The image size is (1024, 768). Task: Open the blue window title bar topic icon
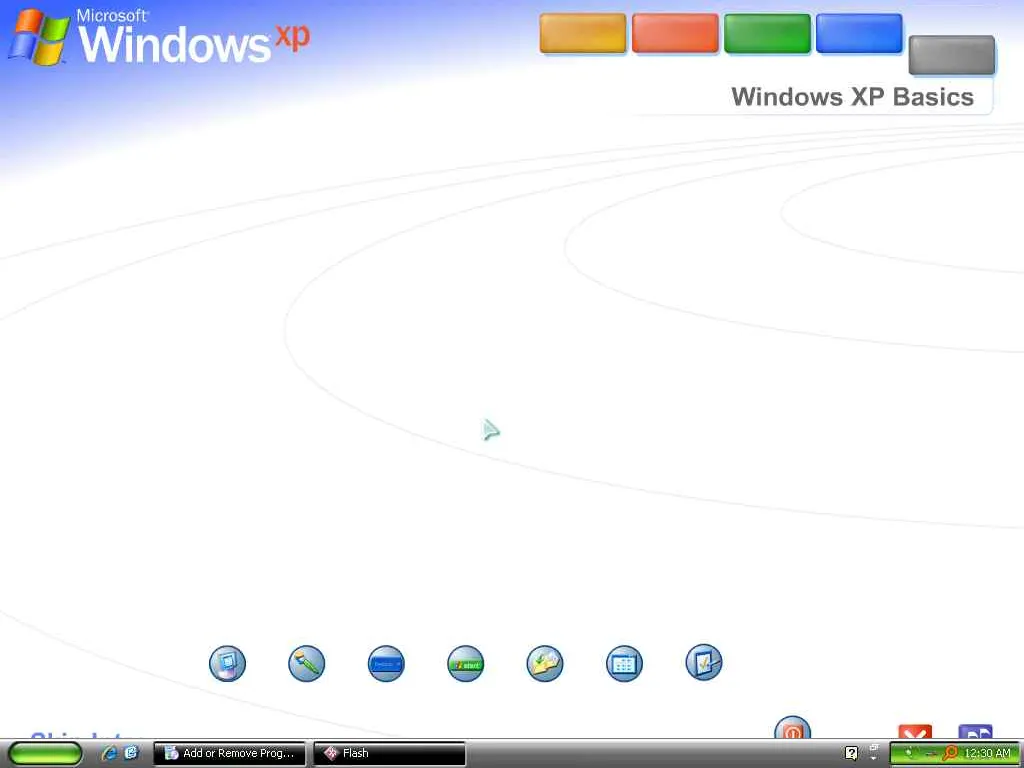point(386,664)
